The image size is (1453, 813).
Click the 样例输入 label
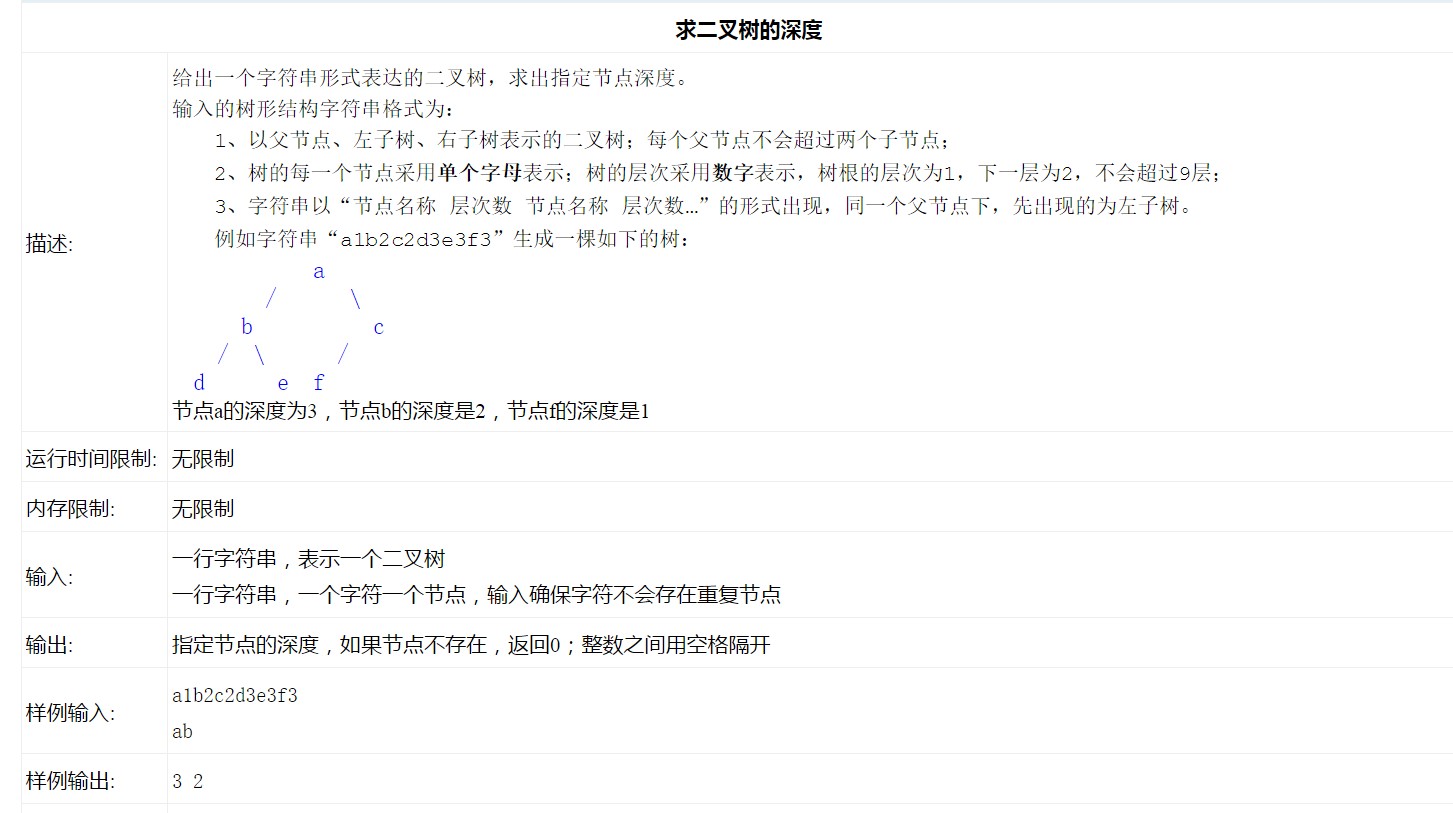click(70, 713)
